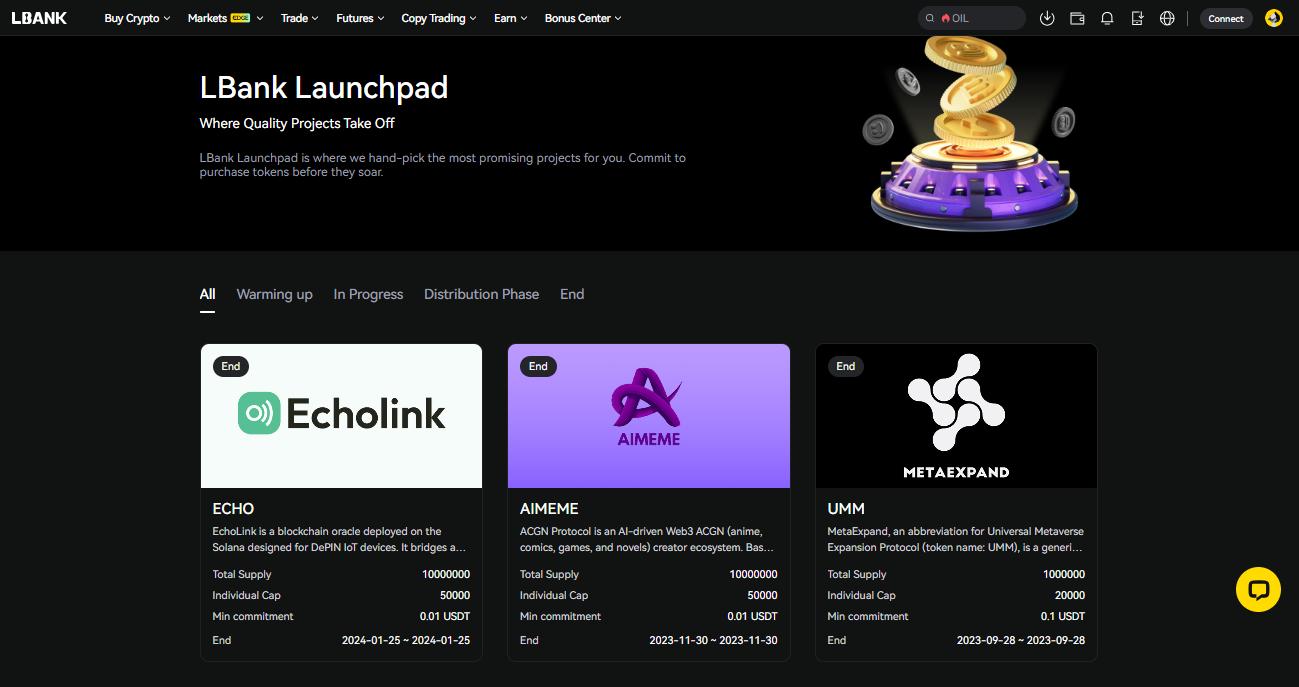This screenshot has width=1299, height=687.
Task: Click the yellow account avatar icon
Action: click(x=1273, y=18)
